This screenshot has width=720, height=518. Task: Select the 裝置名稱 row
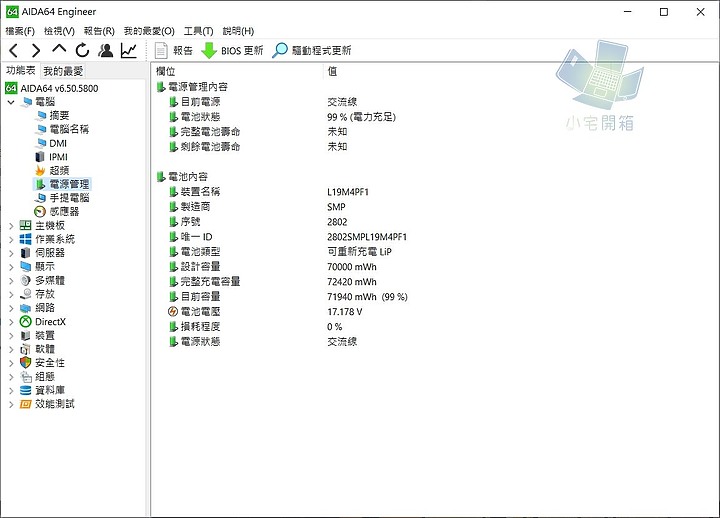(x=200, y=191)
